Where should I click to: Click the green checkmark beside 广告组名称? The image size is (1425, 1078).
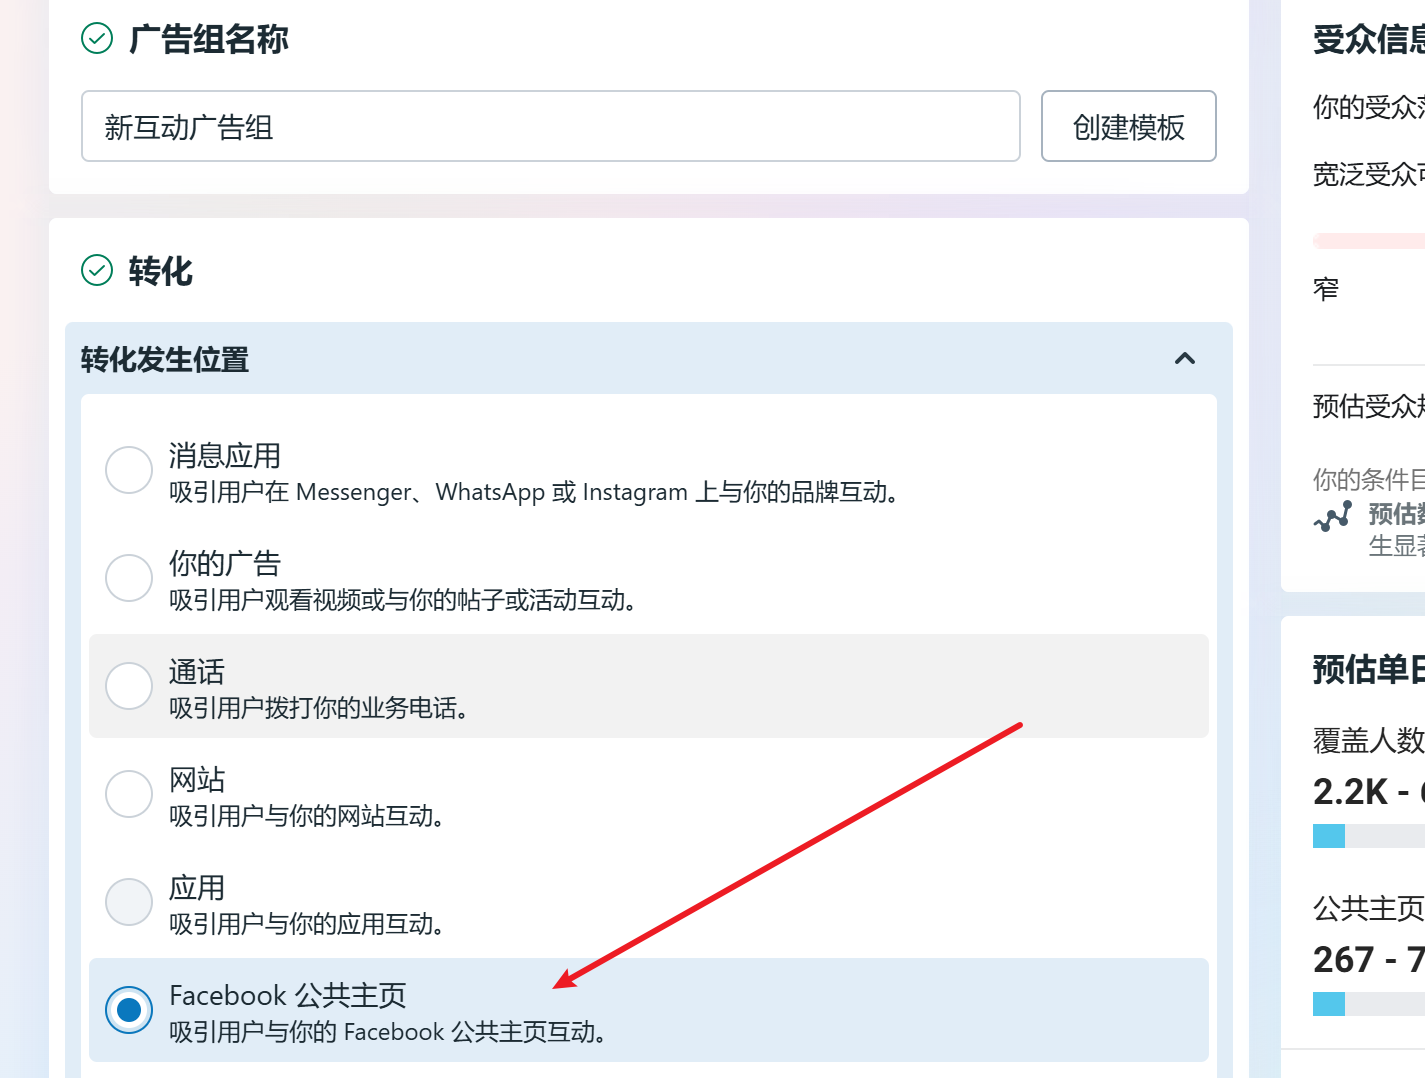coord(97,39)
